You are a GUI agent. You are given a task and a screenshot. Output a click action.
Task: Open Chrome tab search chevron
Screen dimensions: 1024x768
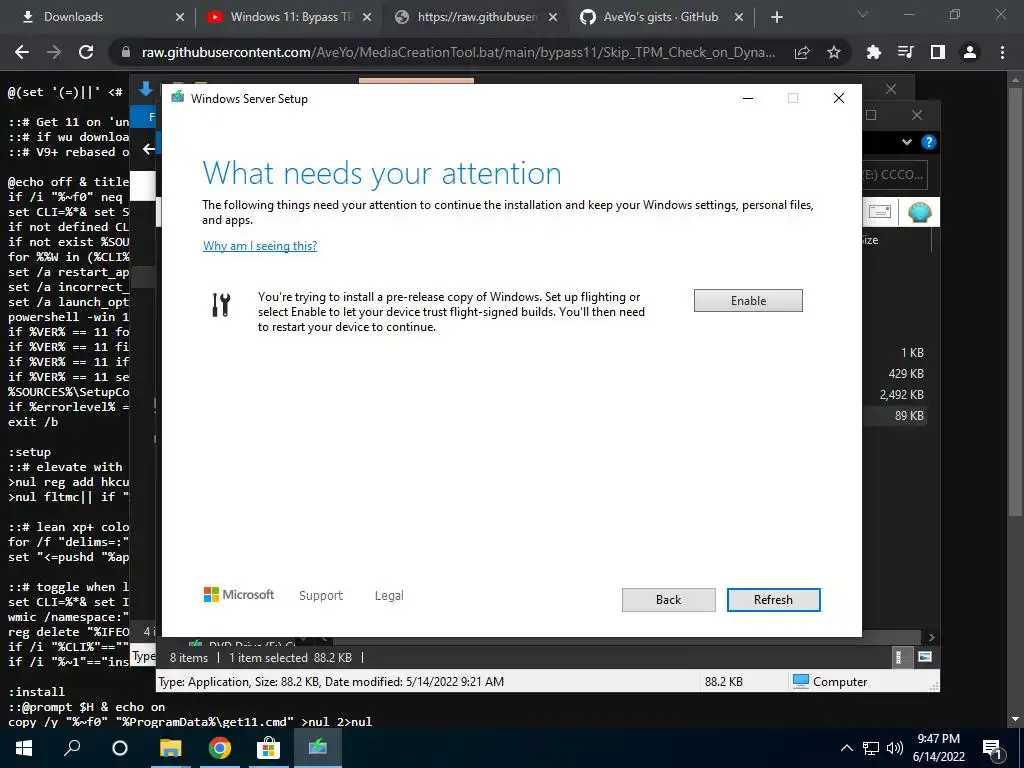(x=863, y=14)
